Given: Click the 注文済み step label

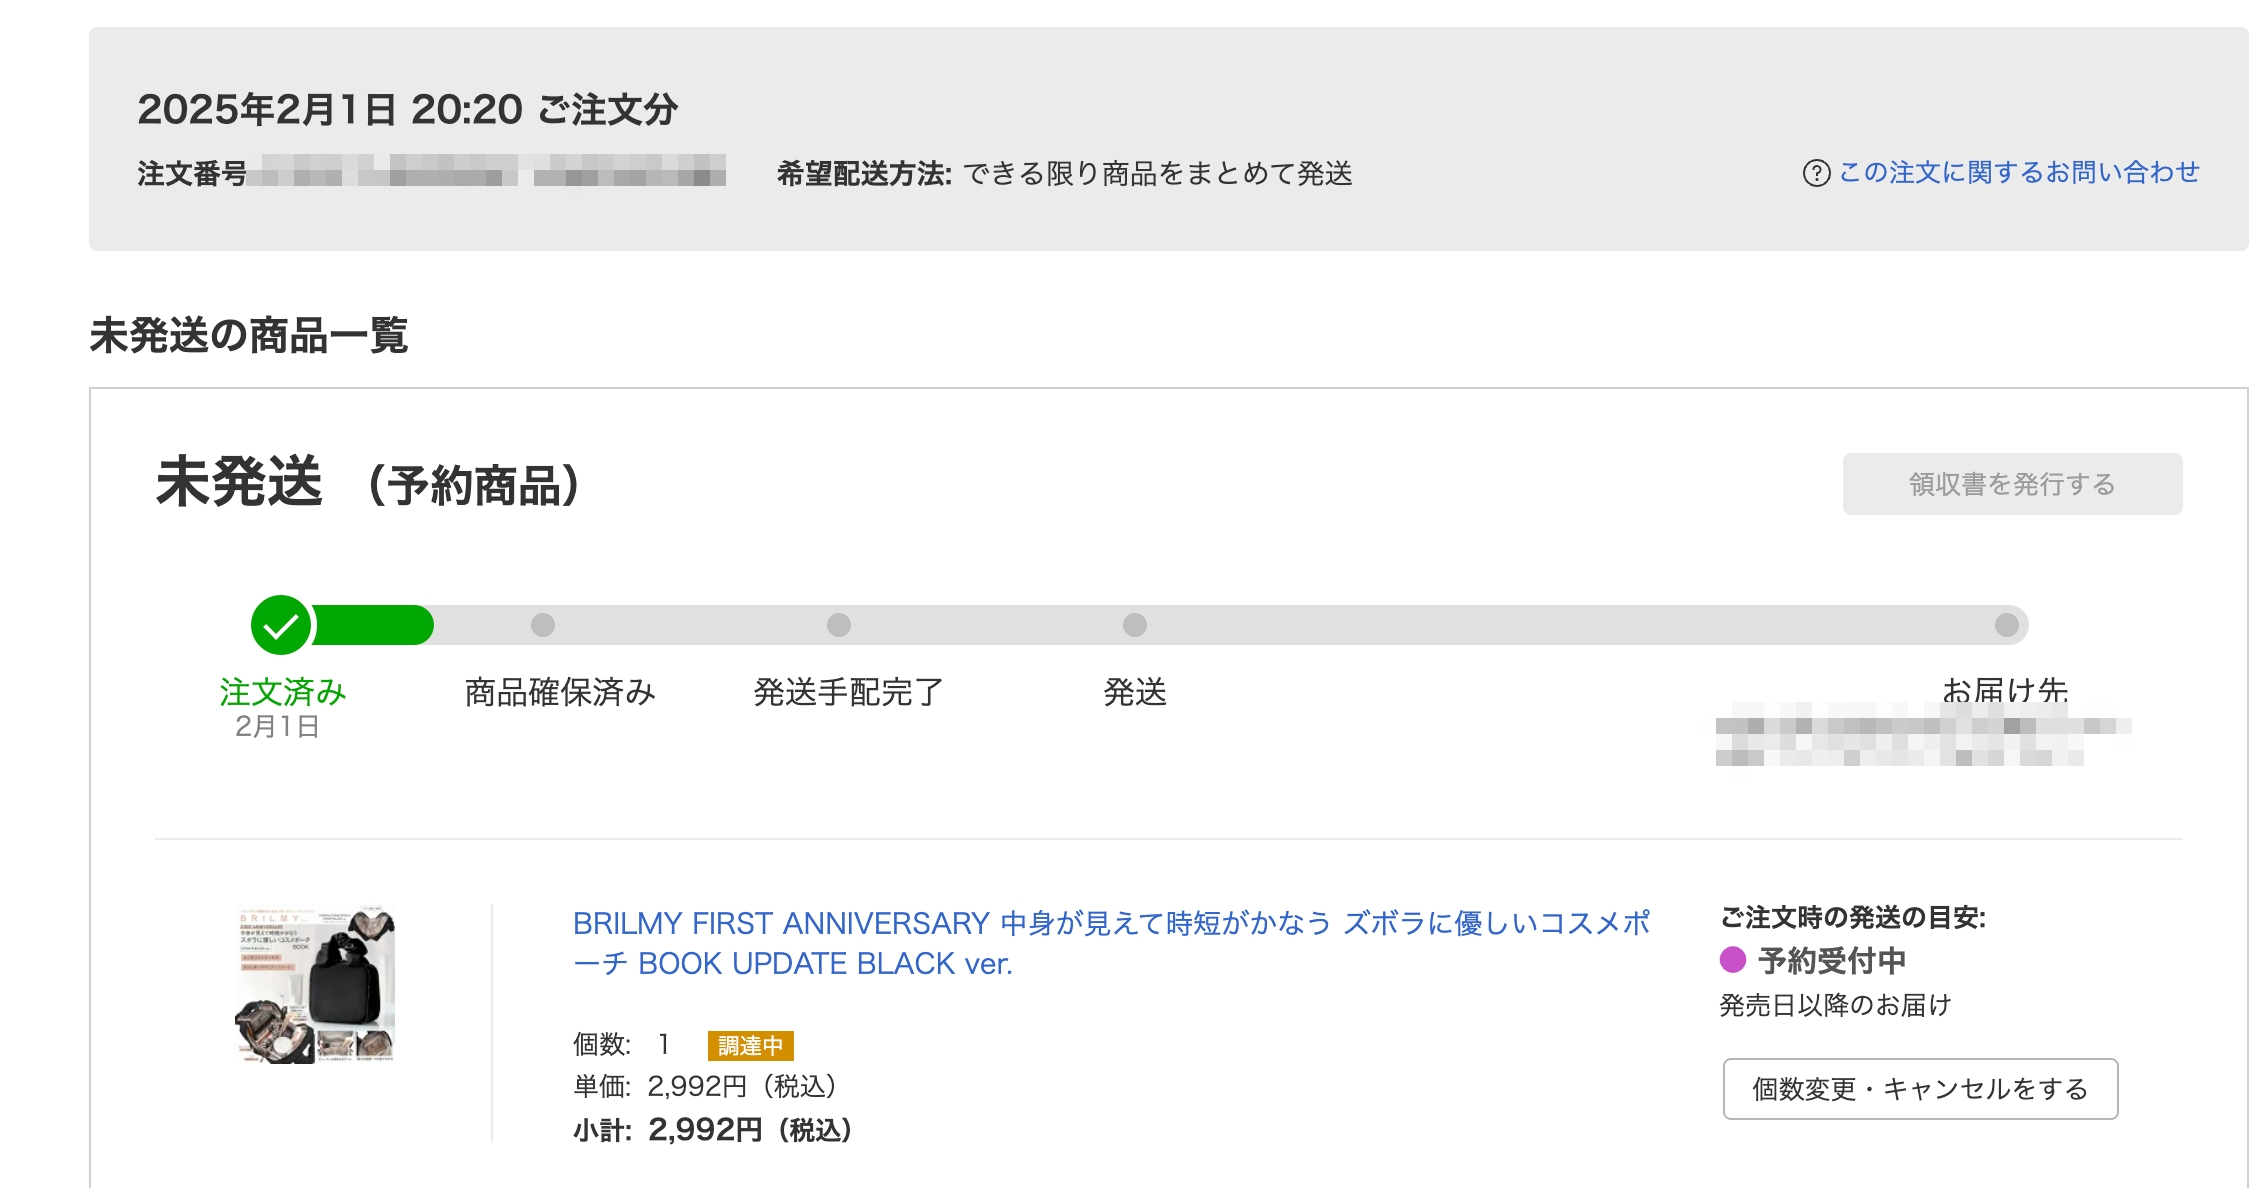Looking at the screenshot, I should (x=283, y=692).
